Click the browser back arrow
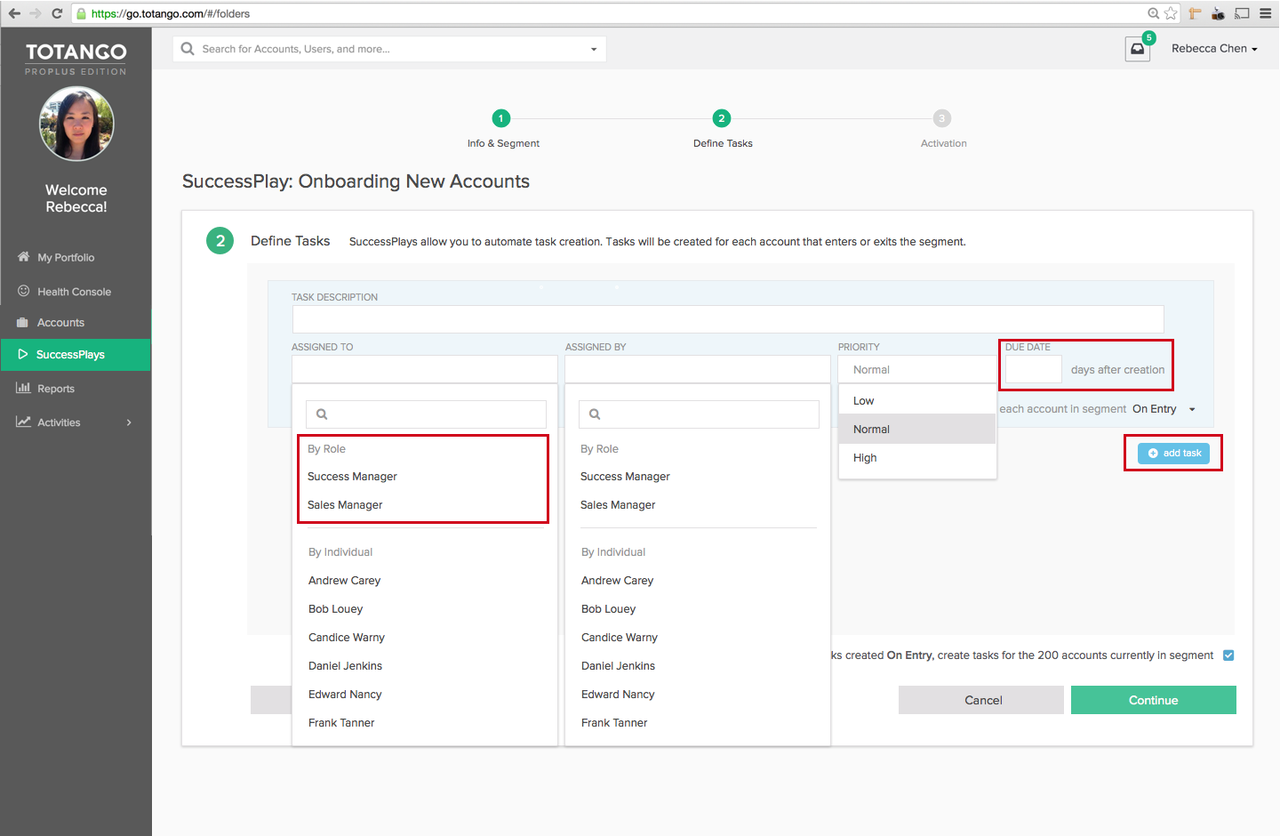The image size is (1280, 836). click(14, 14)
